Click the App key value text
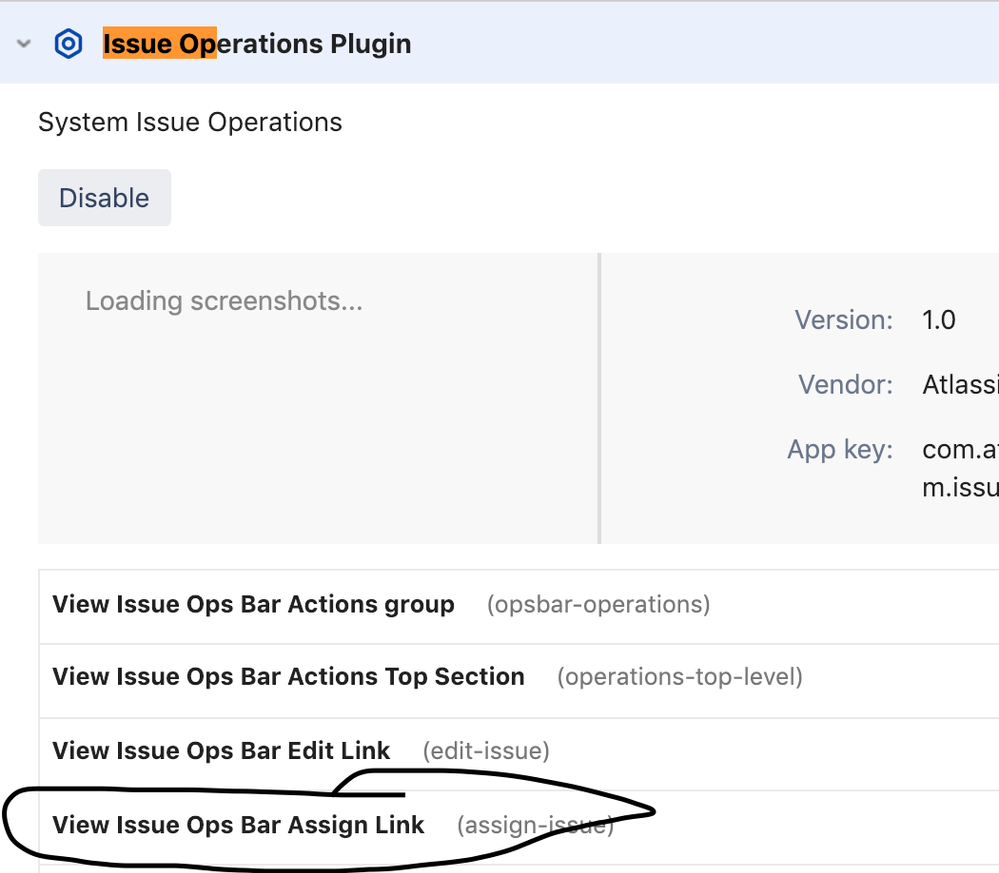 click(x=960, y=468)
